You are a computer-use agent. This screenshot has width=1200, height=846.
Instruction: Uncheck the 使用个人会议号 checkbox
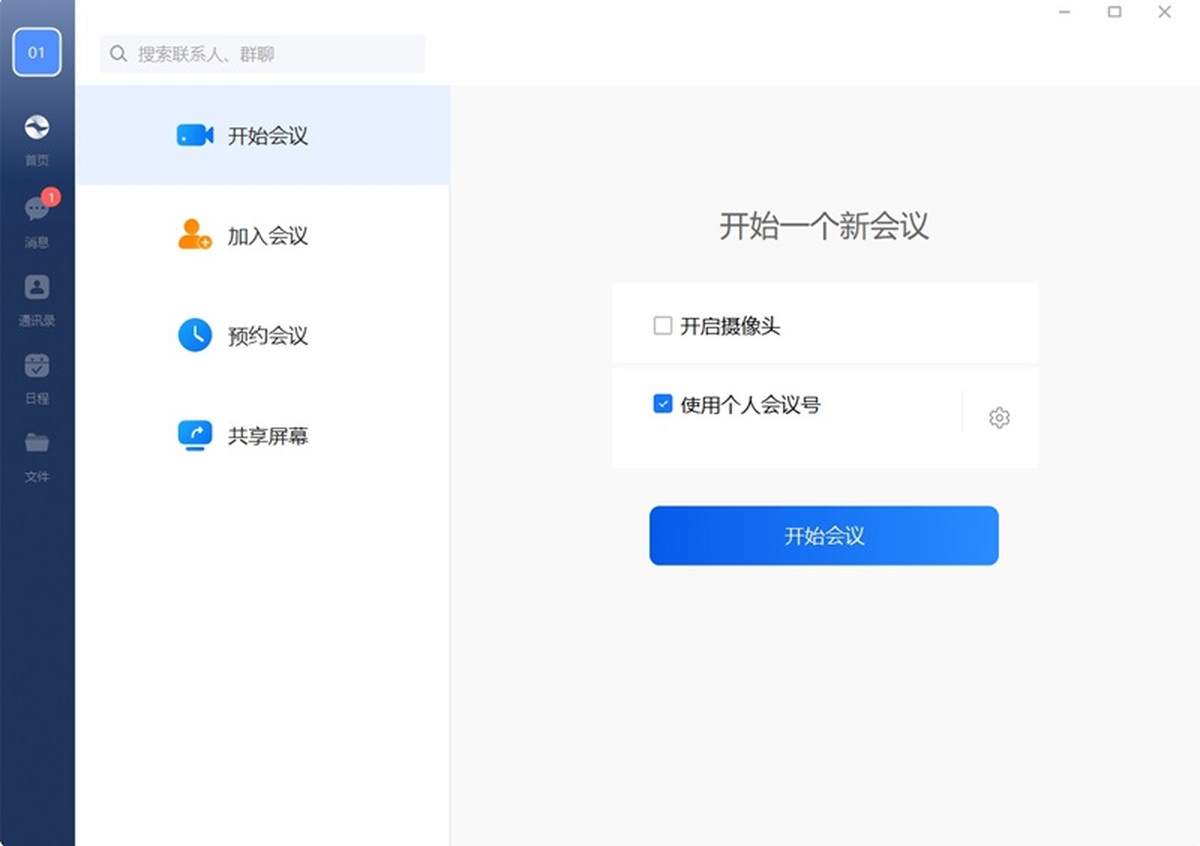pyautogui.click(x=662, y=404)
